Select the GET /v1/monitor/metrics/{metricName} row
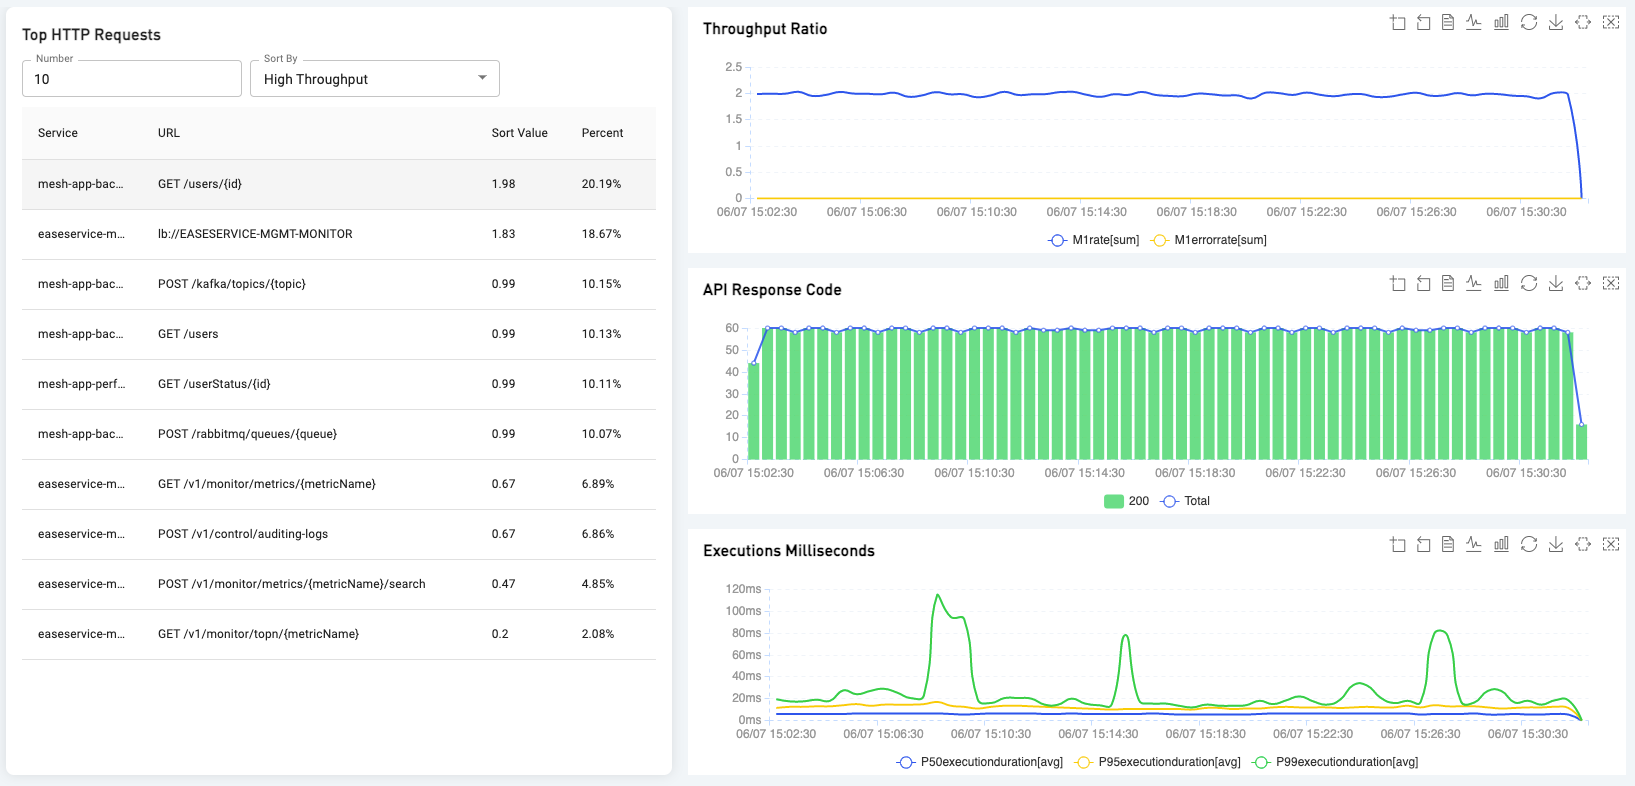Image resolution: width=1635 pixels, height=786 pixels. tap(339, 484)
